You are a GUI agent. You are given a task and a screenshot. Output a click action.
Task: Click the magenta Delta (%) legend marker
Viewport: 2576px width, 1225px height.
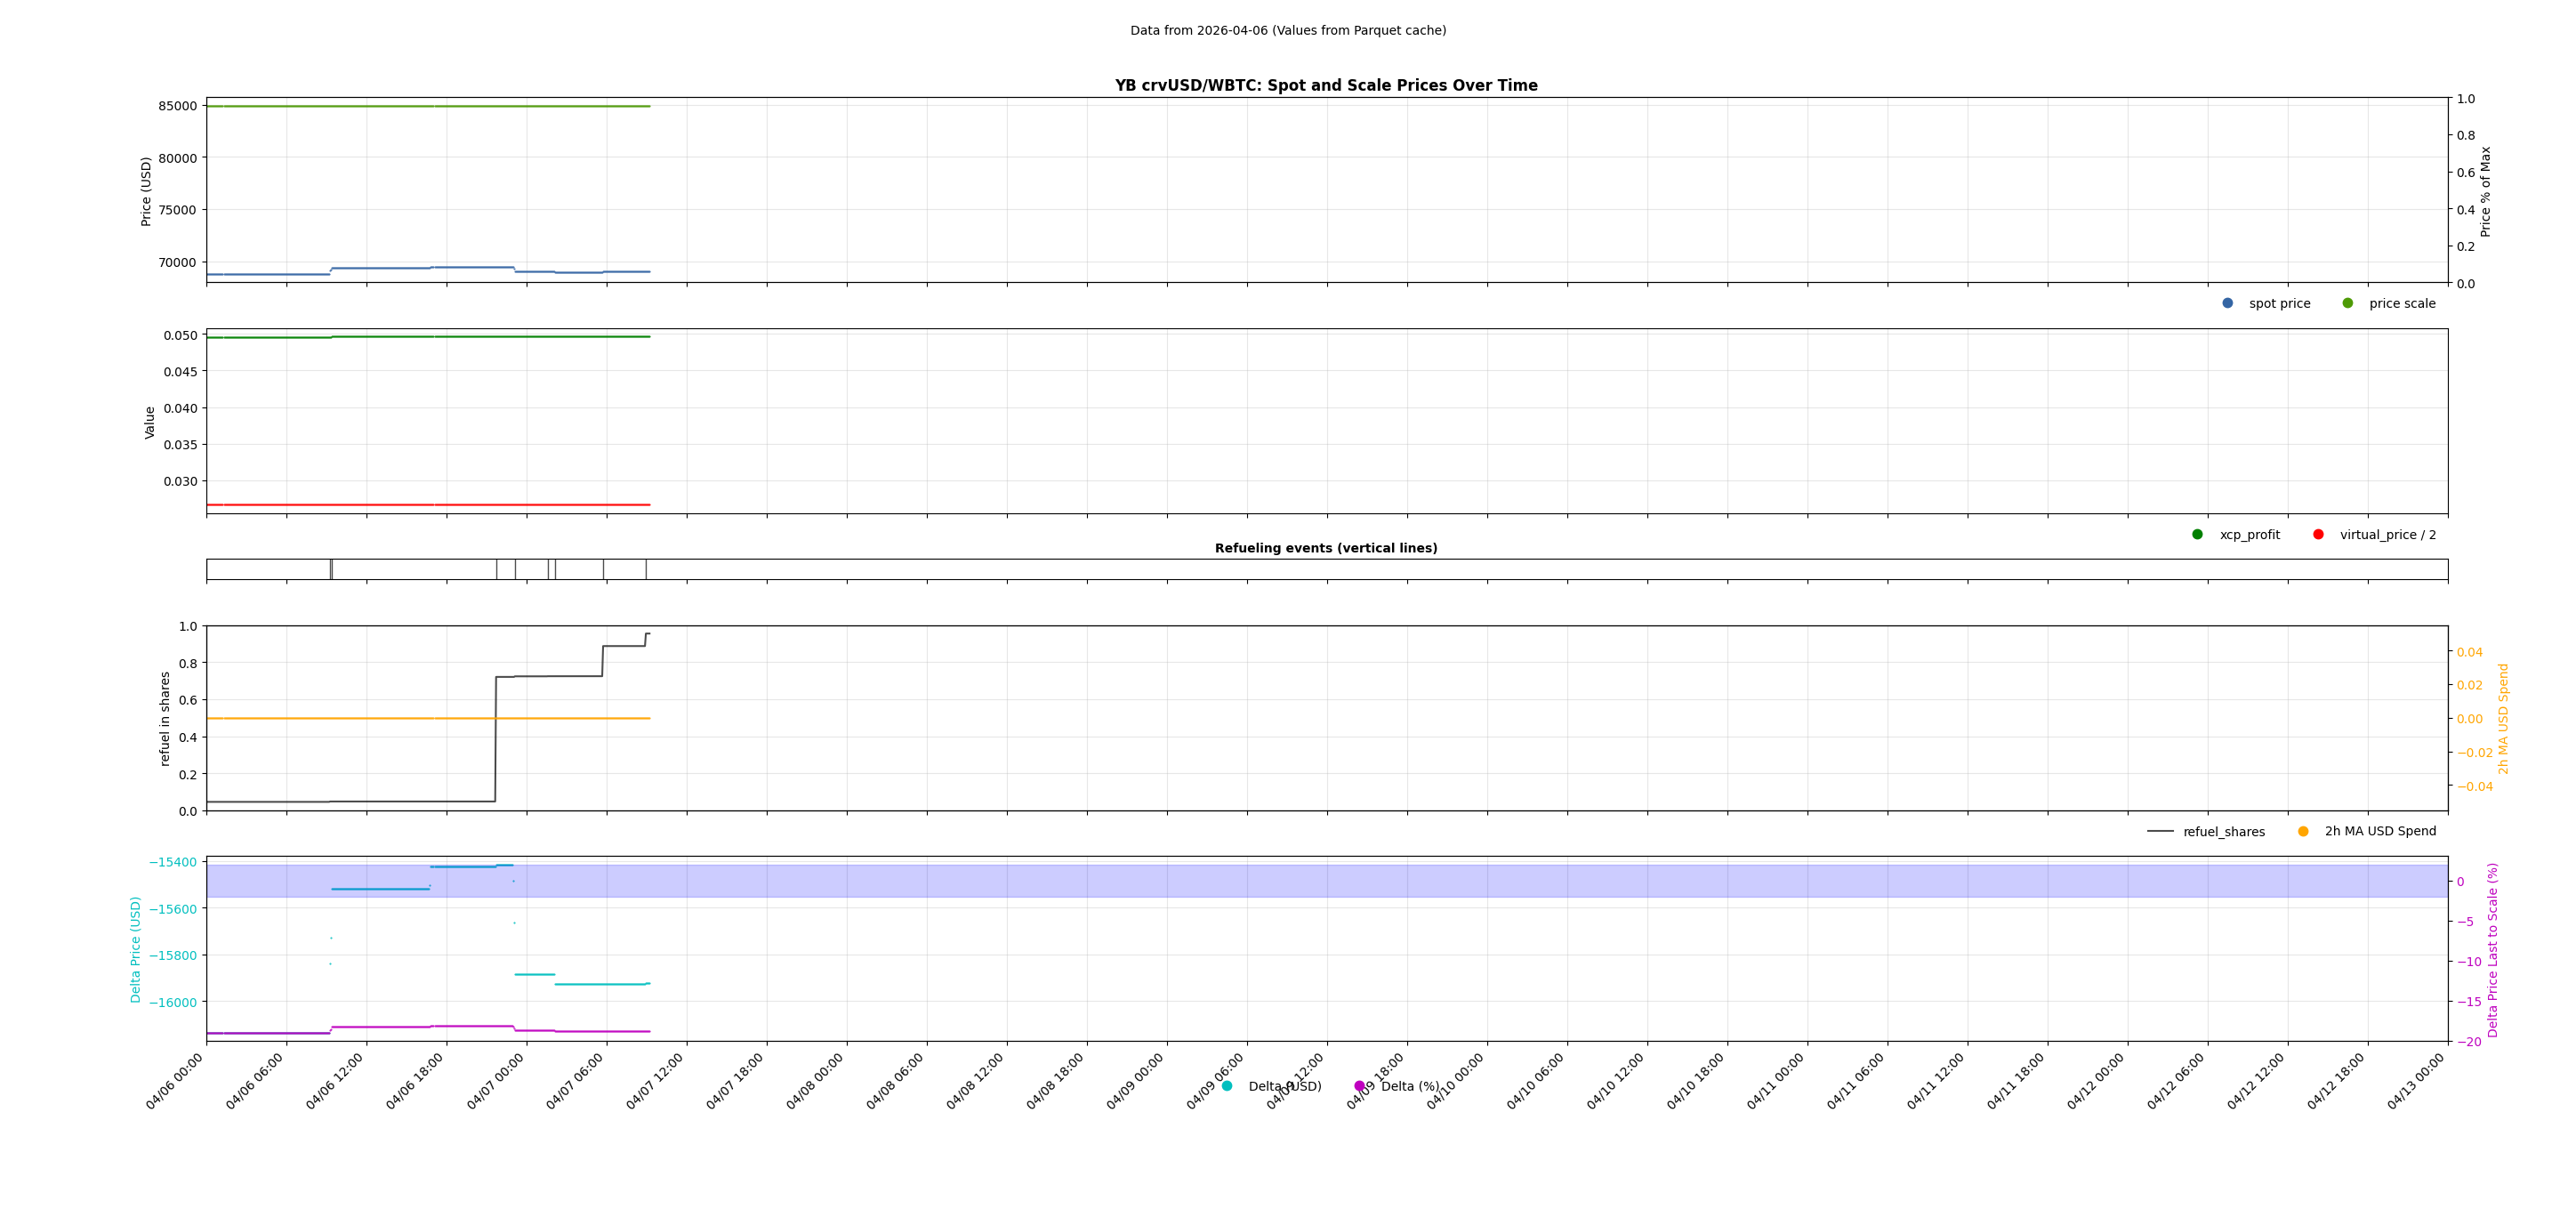coord(1358,1085)
